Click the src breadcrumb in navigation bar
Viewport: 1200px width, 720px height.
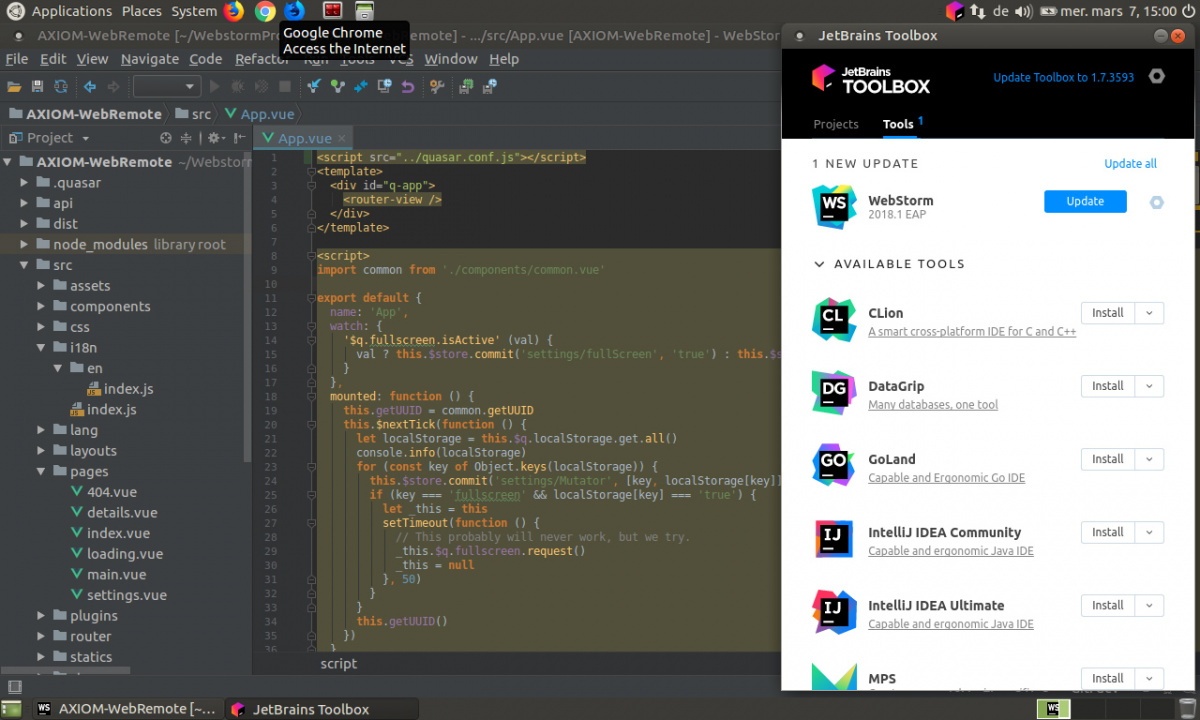point(193,114)
